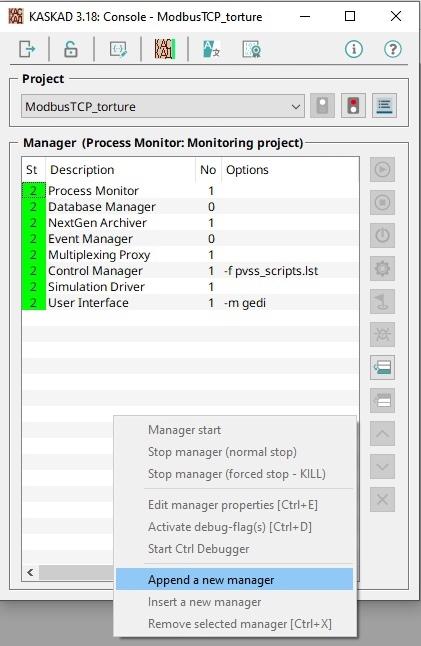This screenshot has width=421, height=646.
Task: Expand the ModbusTCP_torture project dropdown
Action: pyautogui.click(x=163, y=106)
